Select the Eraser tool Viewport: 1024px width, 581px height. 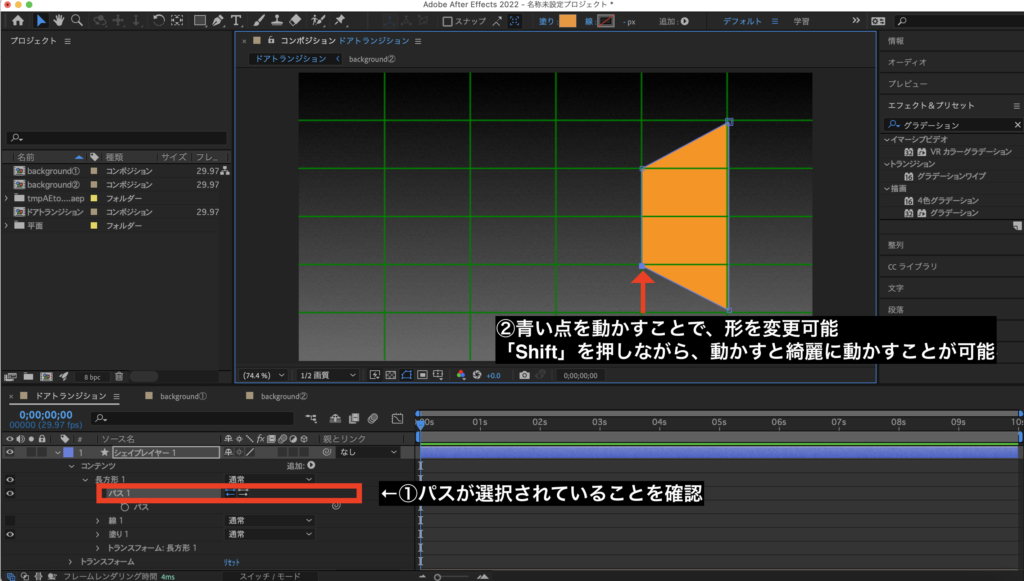click(x=294, y=20)
